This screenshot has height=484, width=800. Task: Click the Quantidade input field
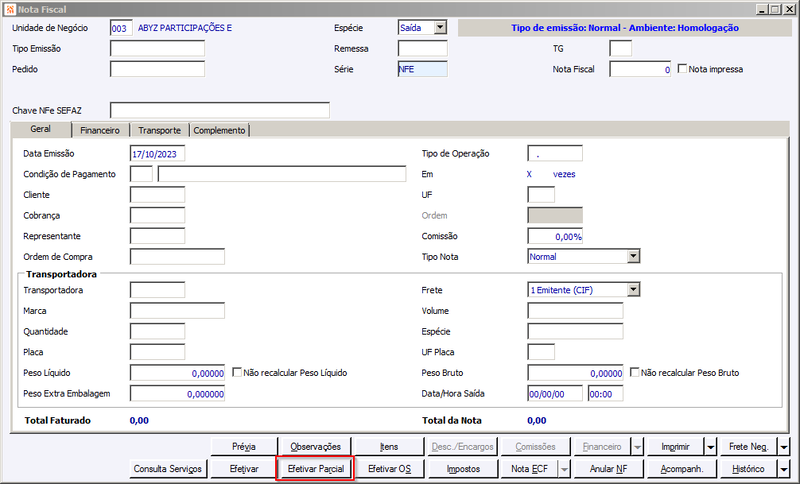point(158,332)
